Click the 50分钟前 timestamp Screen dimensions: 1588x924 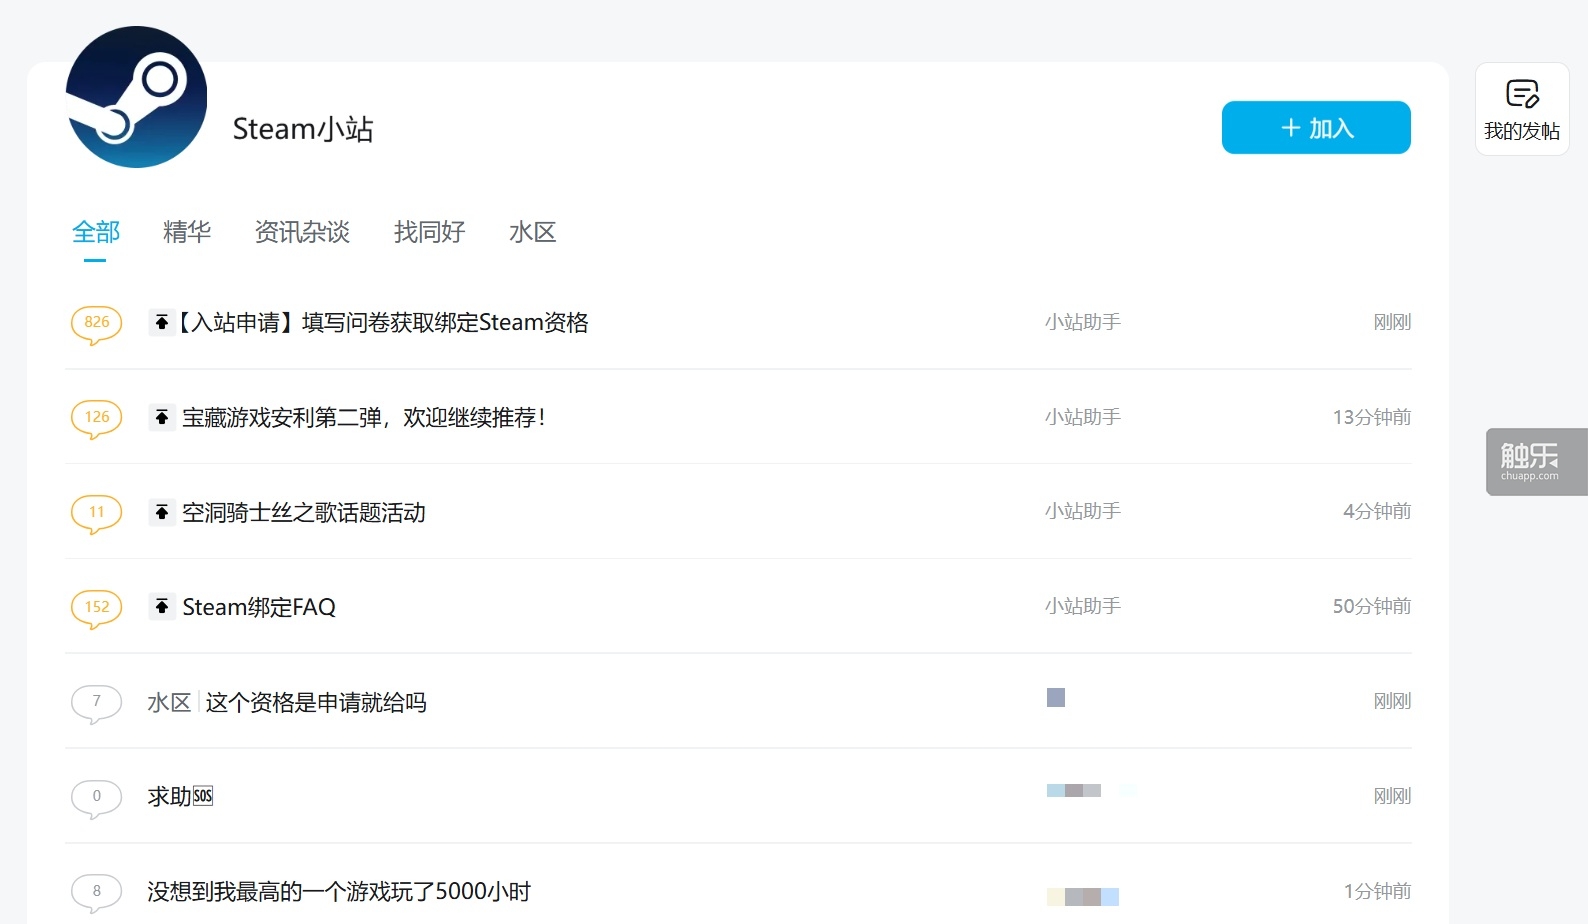click(x=1372, y=606)
